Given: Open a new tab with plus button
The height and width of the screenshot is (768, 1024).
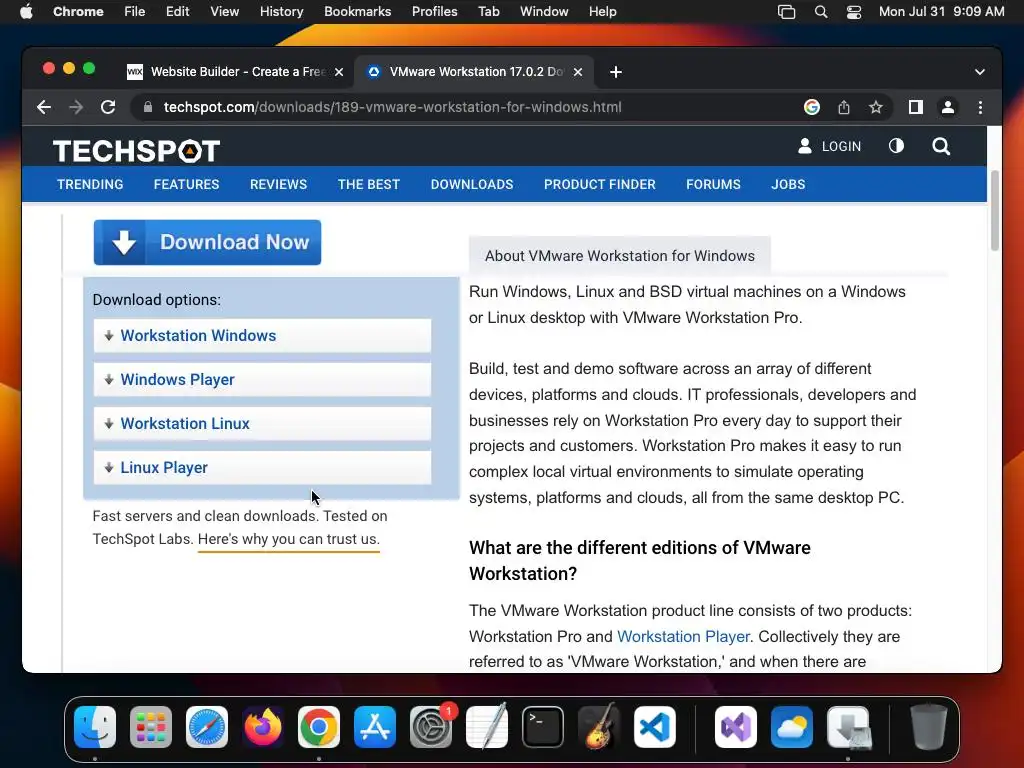Looking at the screenshot, I should click(x=615, y=72).
